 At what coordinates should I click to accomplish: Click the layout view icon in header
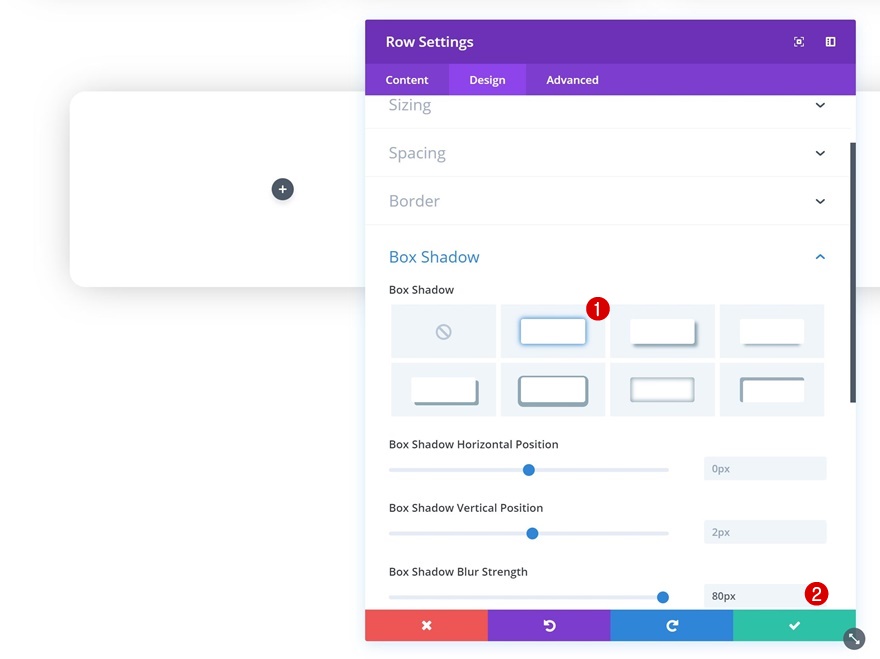(x=829, y=41)
